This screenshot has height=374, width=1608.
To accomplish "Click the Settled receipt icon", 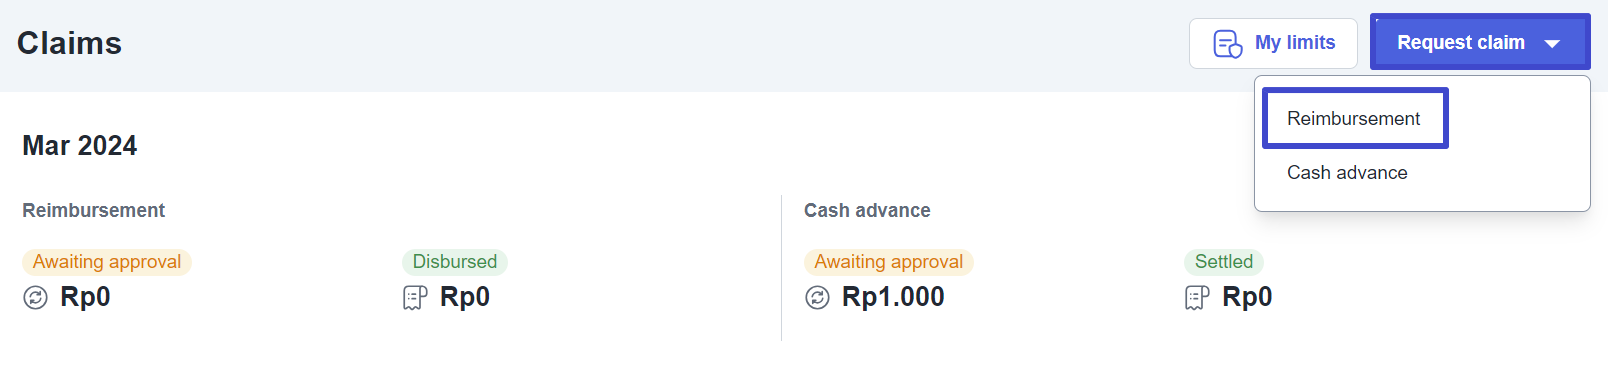I will coord(1197,298).
